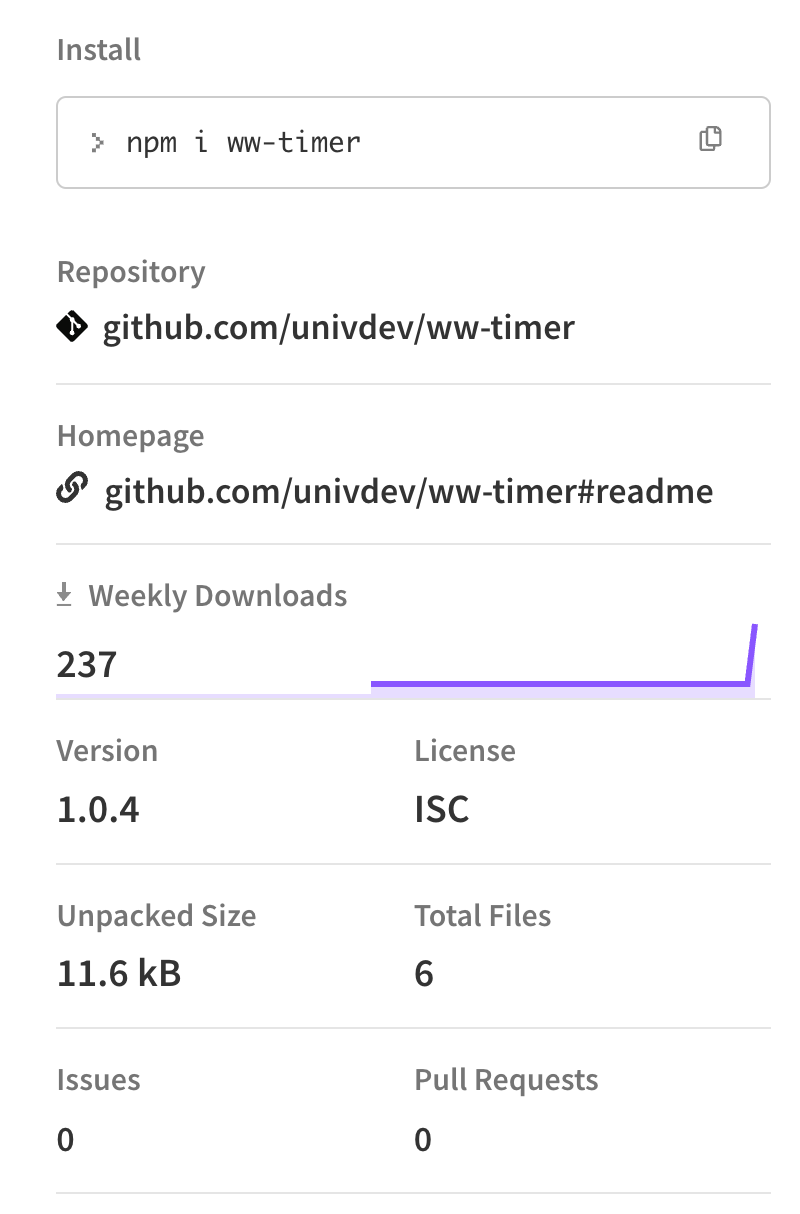Click the ISC license value
This screenshot has width=800, height=1214.
click(442, 809)
